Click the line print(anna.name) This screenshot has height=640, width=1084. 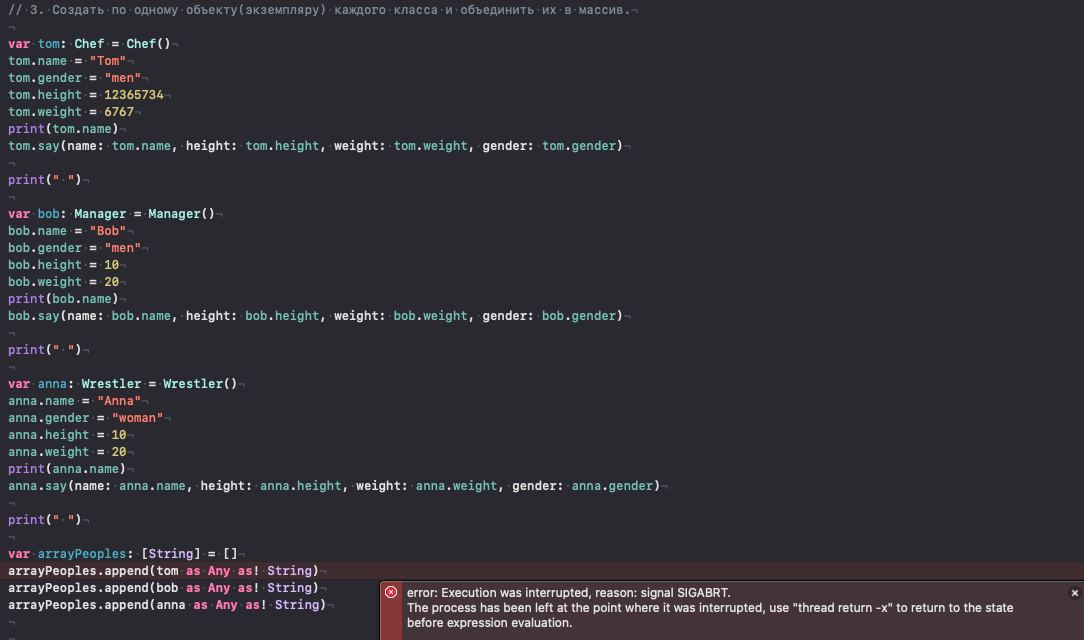67,469
